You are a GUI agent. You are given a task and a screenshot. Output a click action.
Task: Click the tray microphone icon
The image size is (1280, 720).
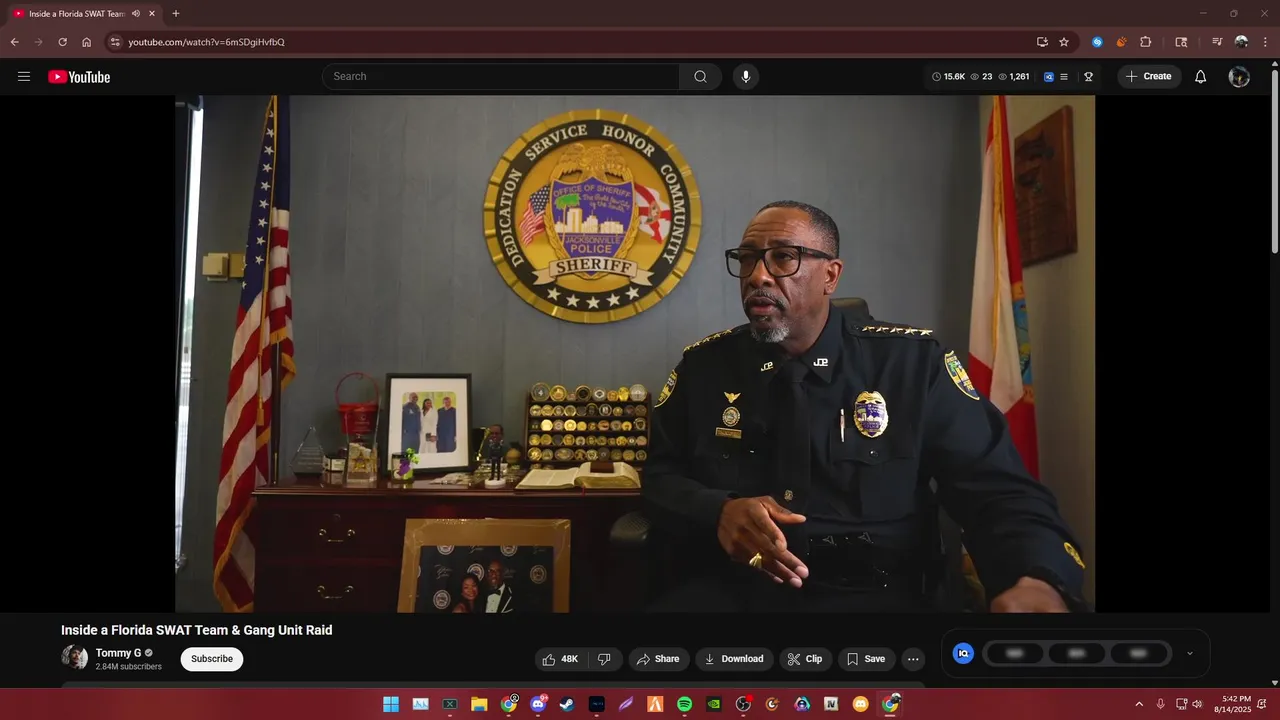coord(1160,704)
